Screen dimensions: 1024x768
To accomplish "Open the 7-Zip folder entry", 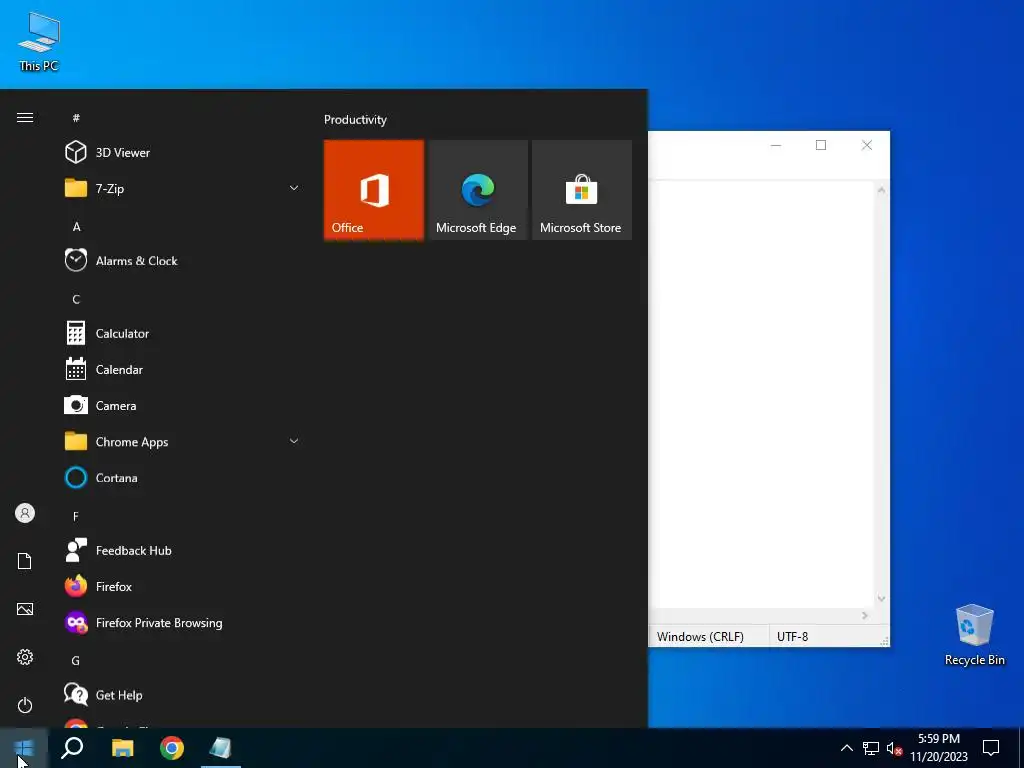I will 183,189.
